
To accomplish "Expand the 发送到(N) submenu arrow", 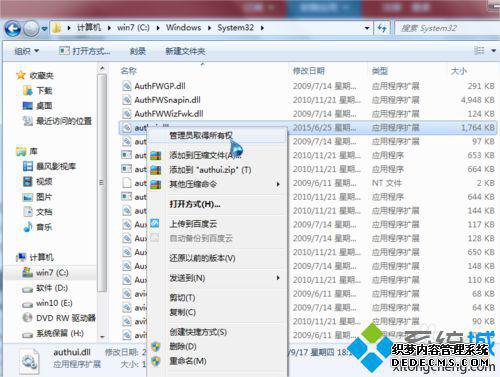I will (x=278, y=278).
